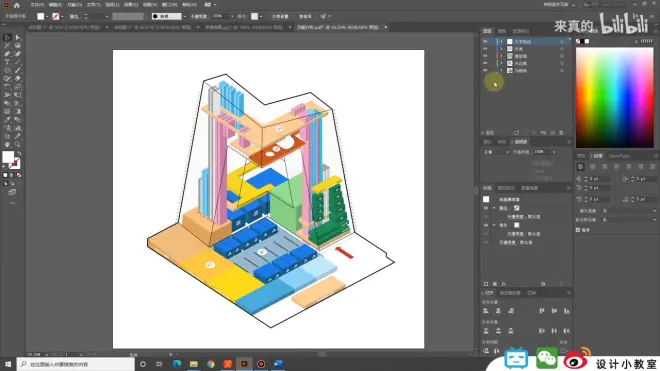Select the Gradient tool
660x371 pixels.
[x=18, y=112]
